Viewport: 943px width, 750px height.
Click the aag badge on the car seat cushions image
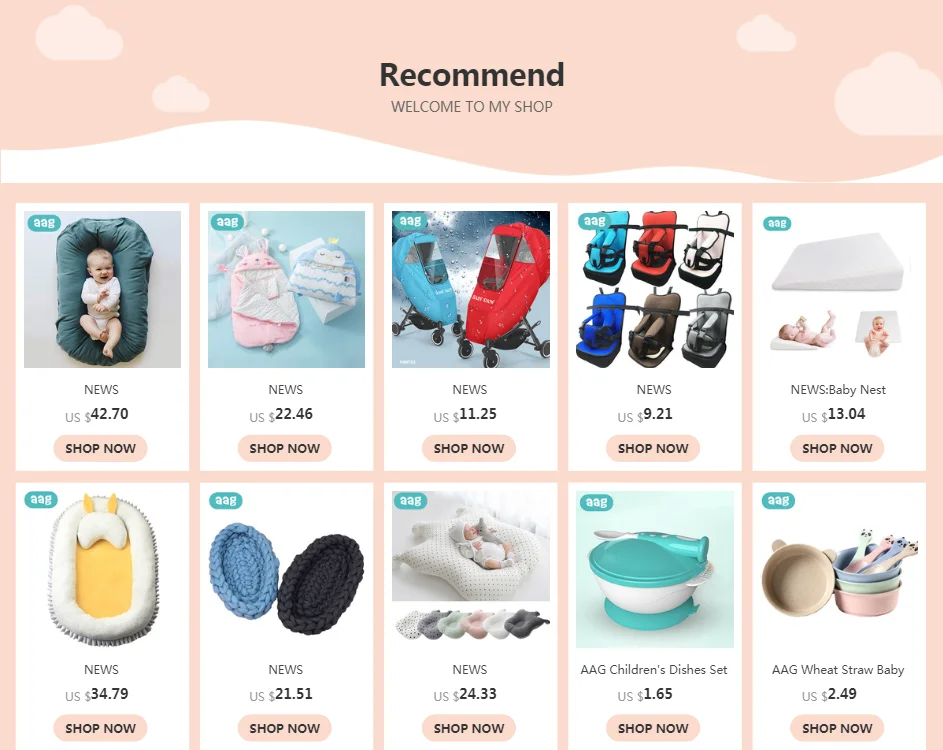[x=594, y=221]
